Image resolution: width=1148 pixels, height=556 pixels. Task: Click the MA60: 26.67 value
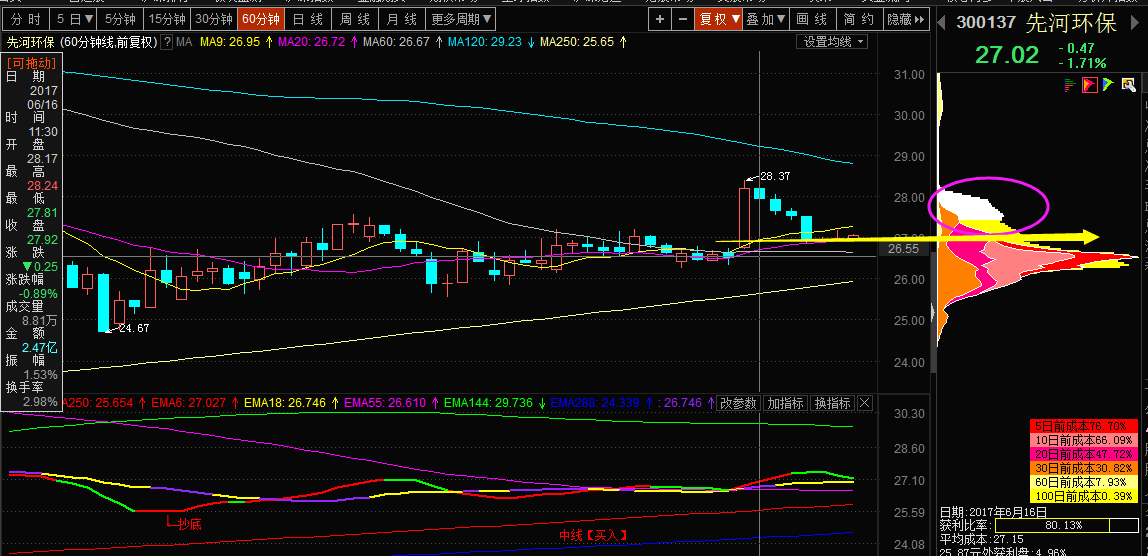tap(396, 42)
